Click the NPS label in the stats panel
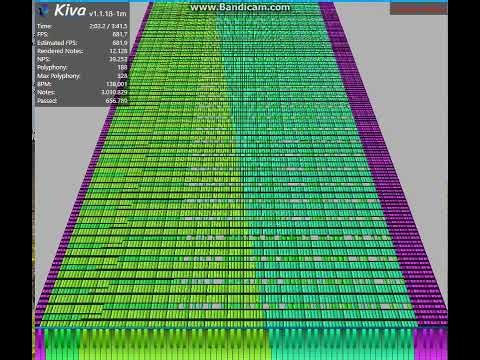The width and height of the screenshot is (480, 360). click(44, 59)
